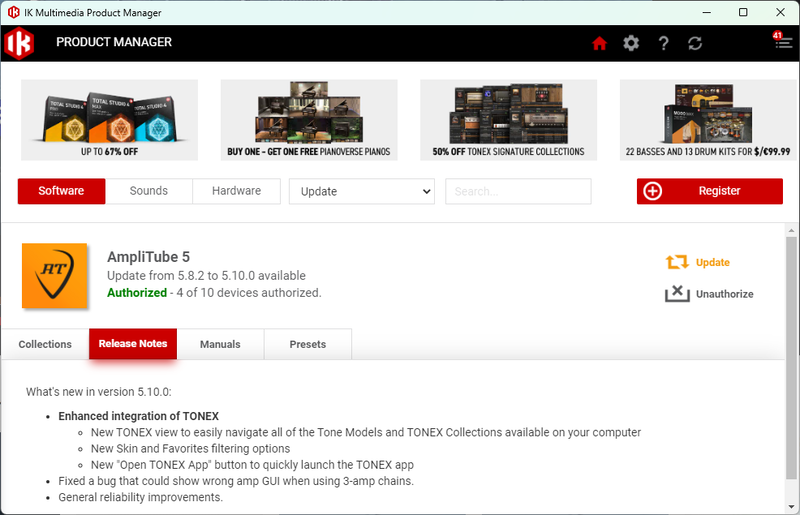Open the Manuals tab

(220, 344)
